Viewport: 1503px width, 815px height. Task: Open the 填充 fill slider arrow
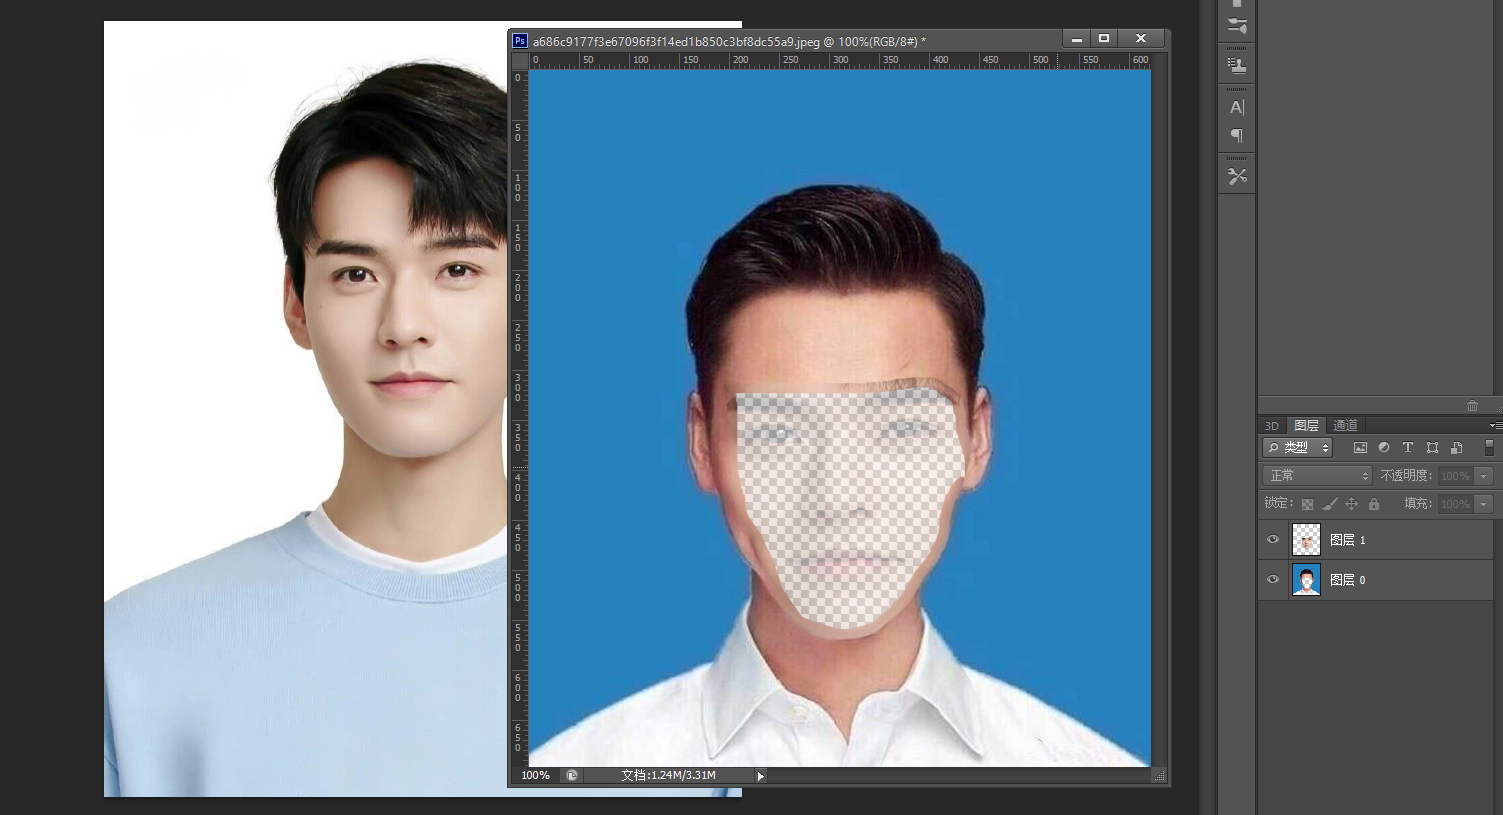[1485, 505]
